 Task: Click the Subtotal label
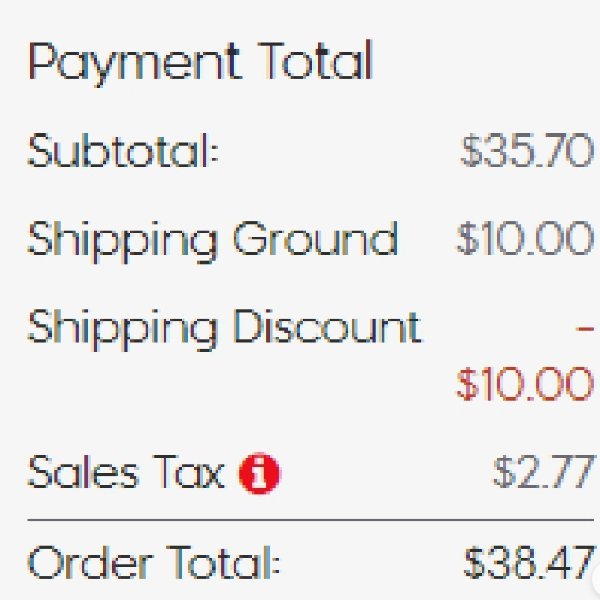tap(123, 150)
